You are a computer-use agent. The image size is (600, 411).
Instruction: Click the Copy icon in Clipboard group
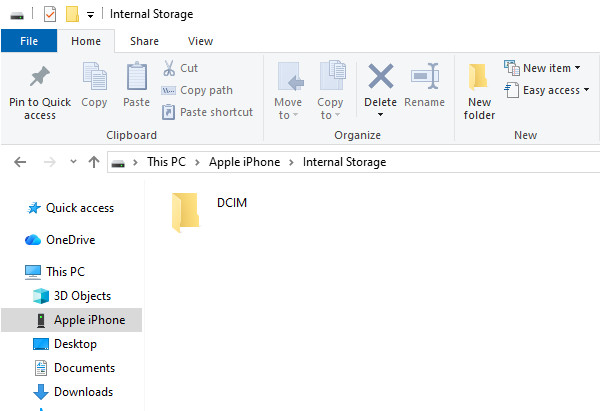pos(95,76)
